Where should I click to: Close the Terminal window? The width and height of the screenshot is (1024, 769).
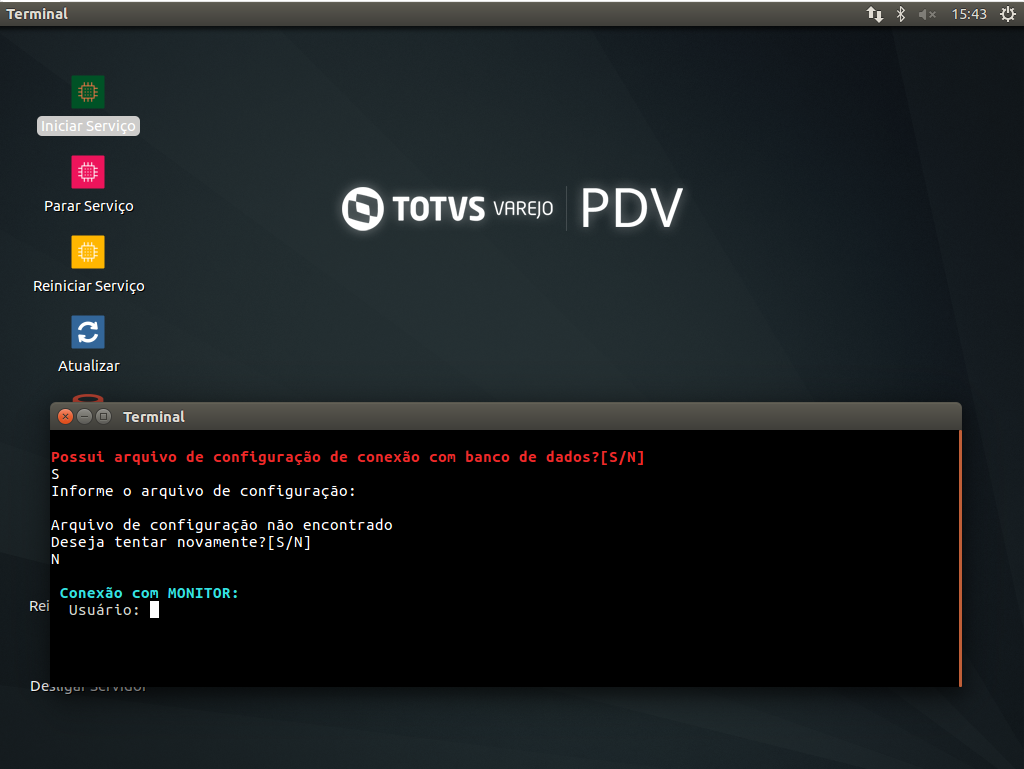[65, 416]
